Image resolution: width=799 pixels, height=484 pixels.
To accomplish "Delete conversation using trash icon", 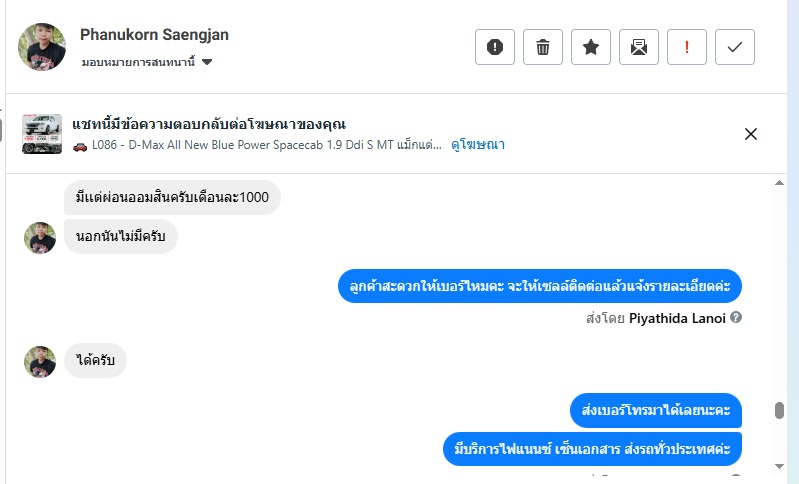I will [x=542, y=47].
